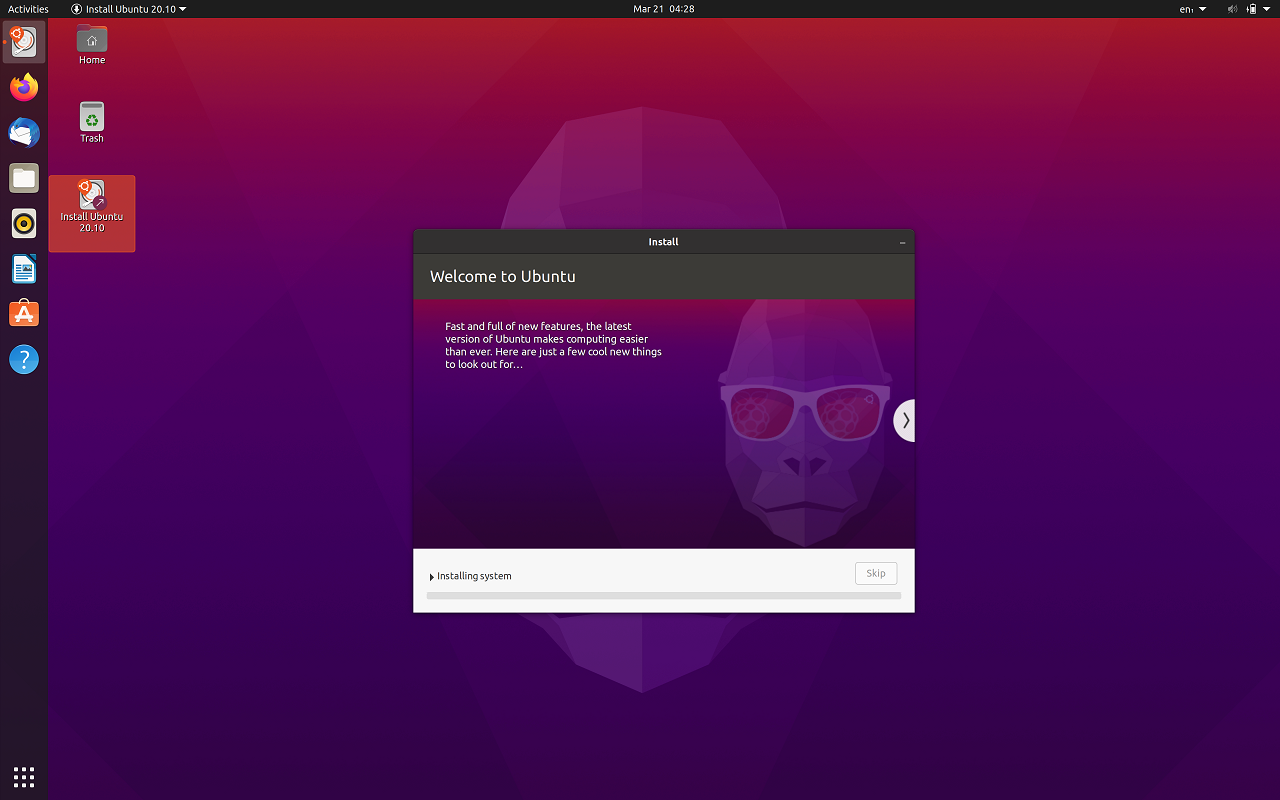Open the Activities overview
This screenshot has width=1280, height=800.
click(x=28, y=9)
